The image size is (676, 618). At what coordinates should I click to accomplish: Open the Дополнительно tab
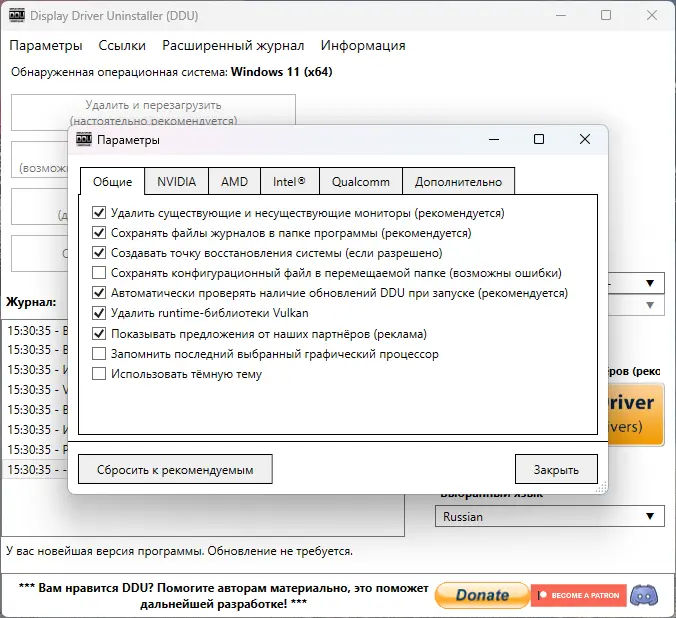(x=458, y=182)
